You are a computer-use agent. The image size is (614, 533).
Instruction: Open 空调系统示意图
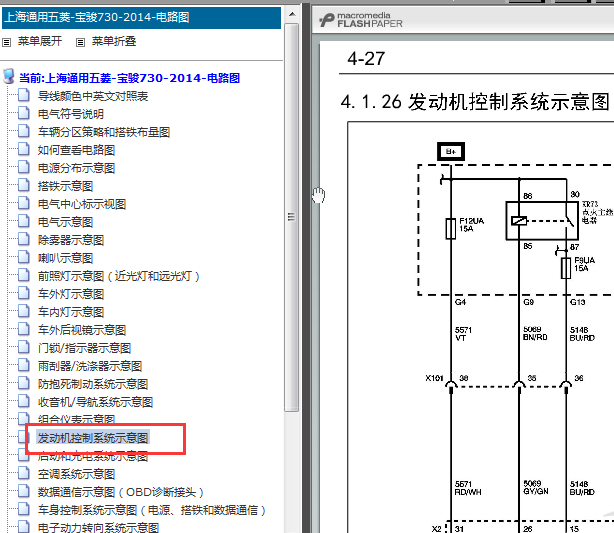[76, 474]
